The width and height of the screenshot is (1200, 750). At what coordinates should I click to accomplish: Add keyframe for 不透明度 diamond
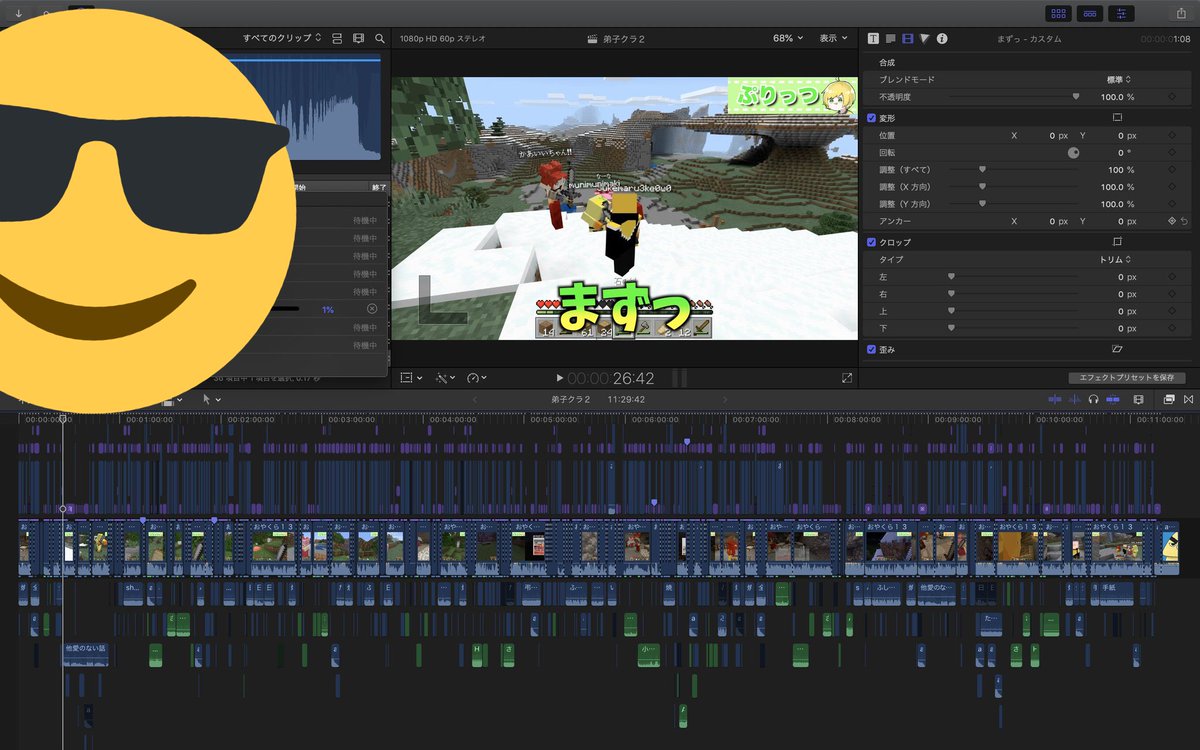pos(1172,97)
